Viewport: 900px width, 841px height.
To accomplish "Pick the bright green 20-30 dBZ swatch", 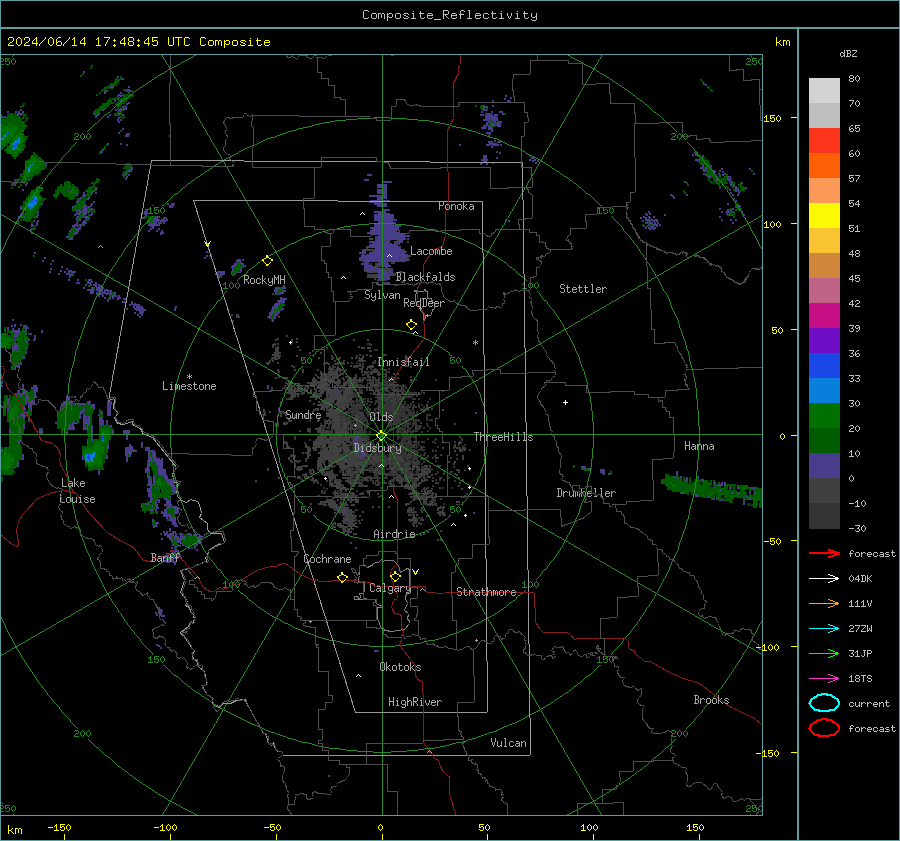I will point(824,416).
